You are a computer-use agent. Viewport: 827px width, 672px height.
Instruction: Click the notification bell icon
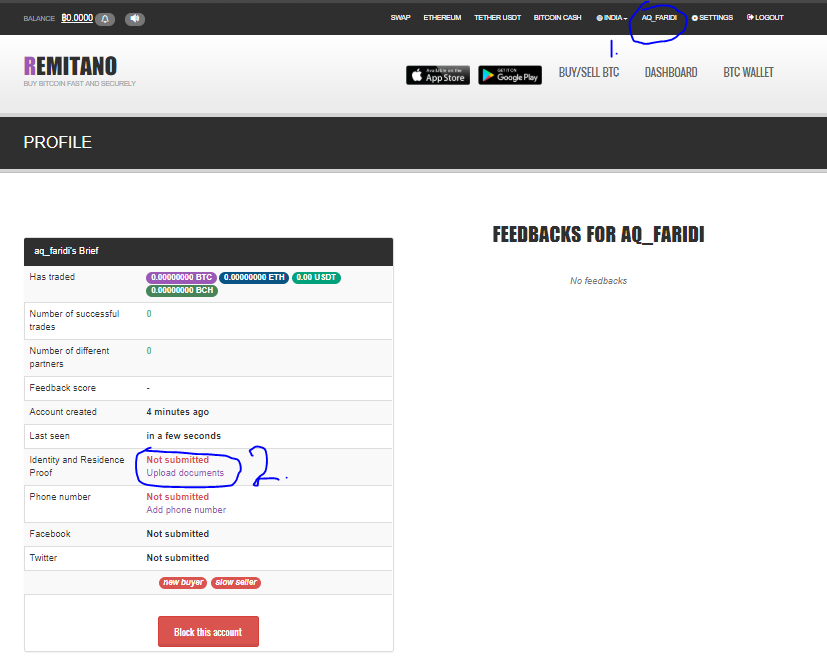(x=105, y=19)
